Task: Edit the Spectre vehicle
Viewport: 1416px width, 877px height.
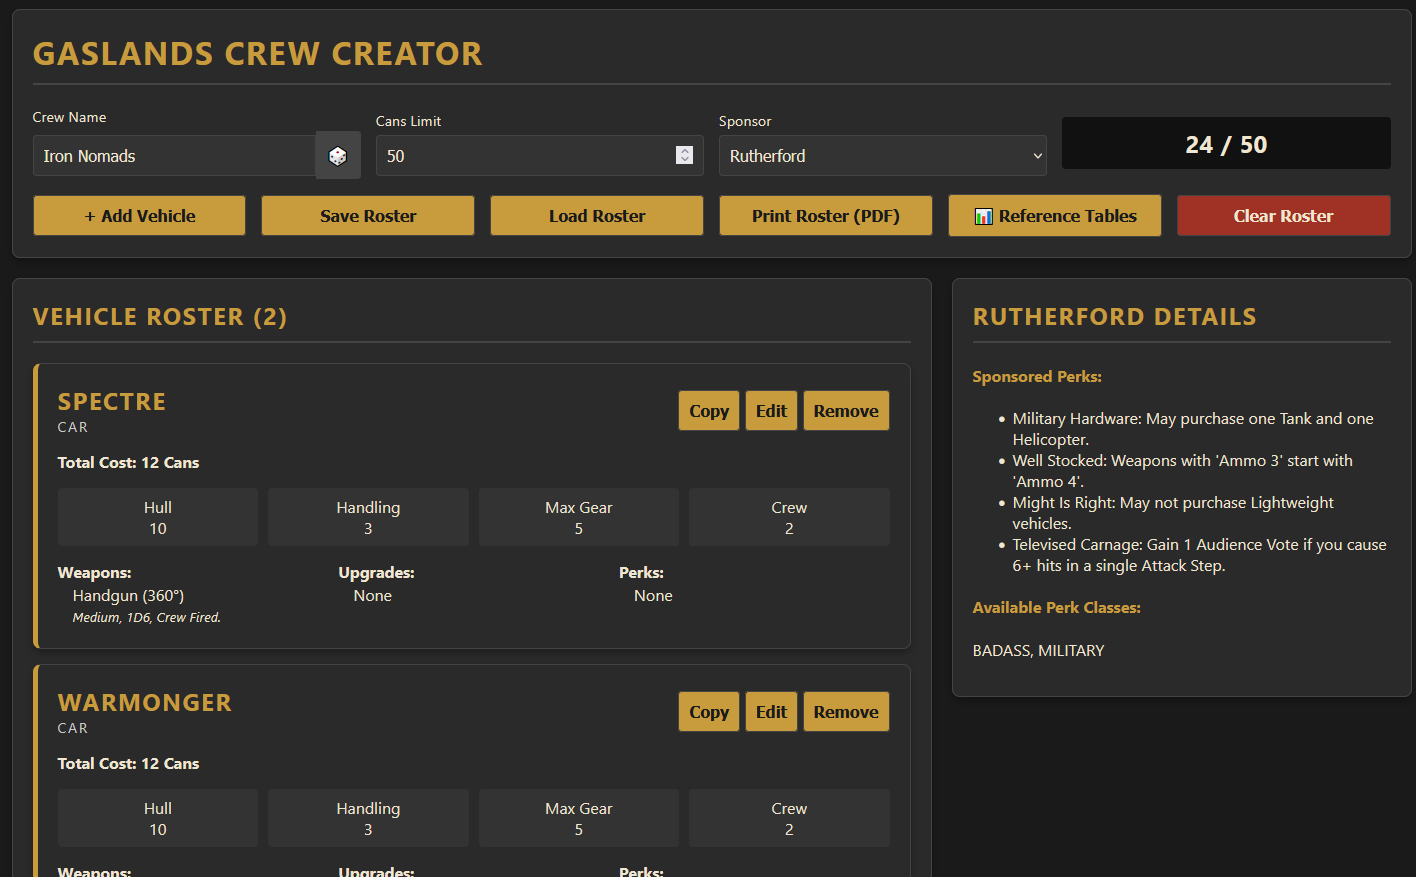Action: (771, 411)
